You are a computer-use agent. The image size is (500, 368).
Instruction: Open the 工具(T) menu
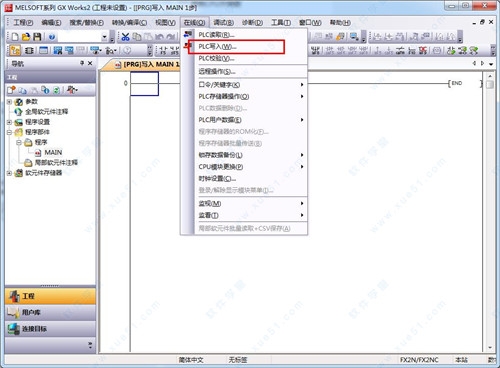tap(281, 23)
